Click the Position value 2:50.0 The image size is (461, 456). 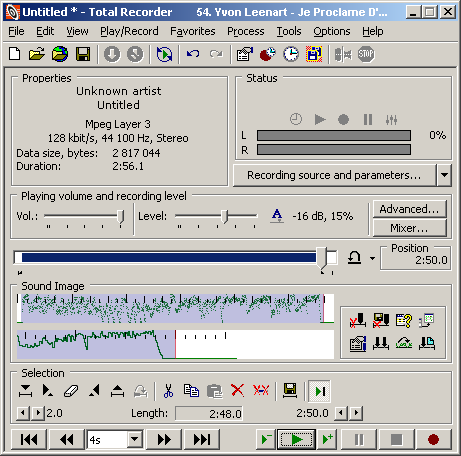coord(431,260)
